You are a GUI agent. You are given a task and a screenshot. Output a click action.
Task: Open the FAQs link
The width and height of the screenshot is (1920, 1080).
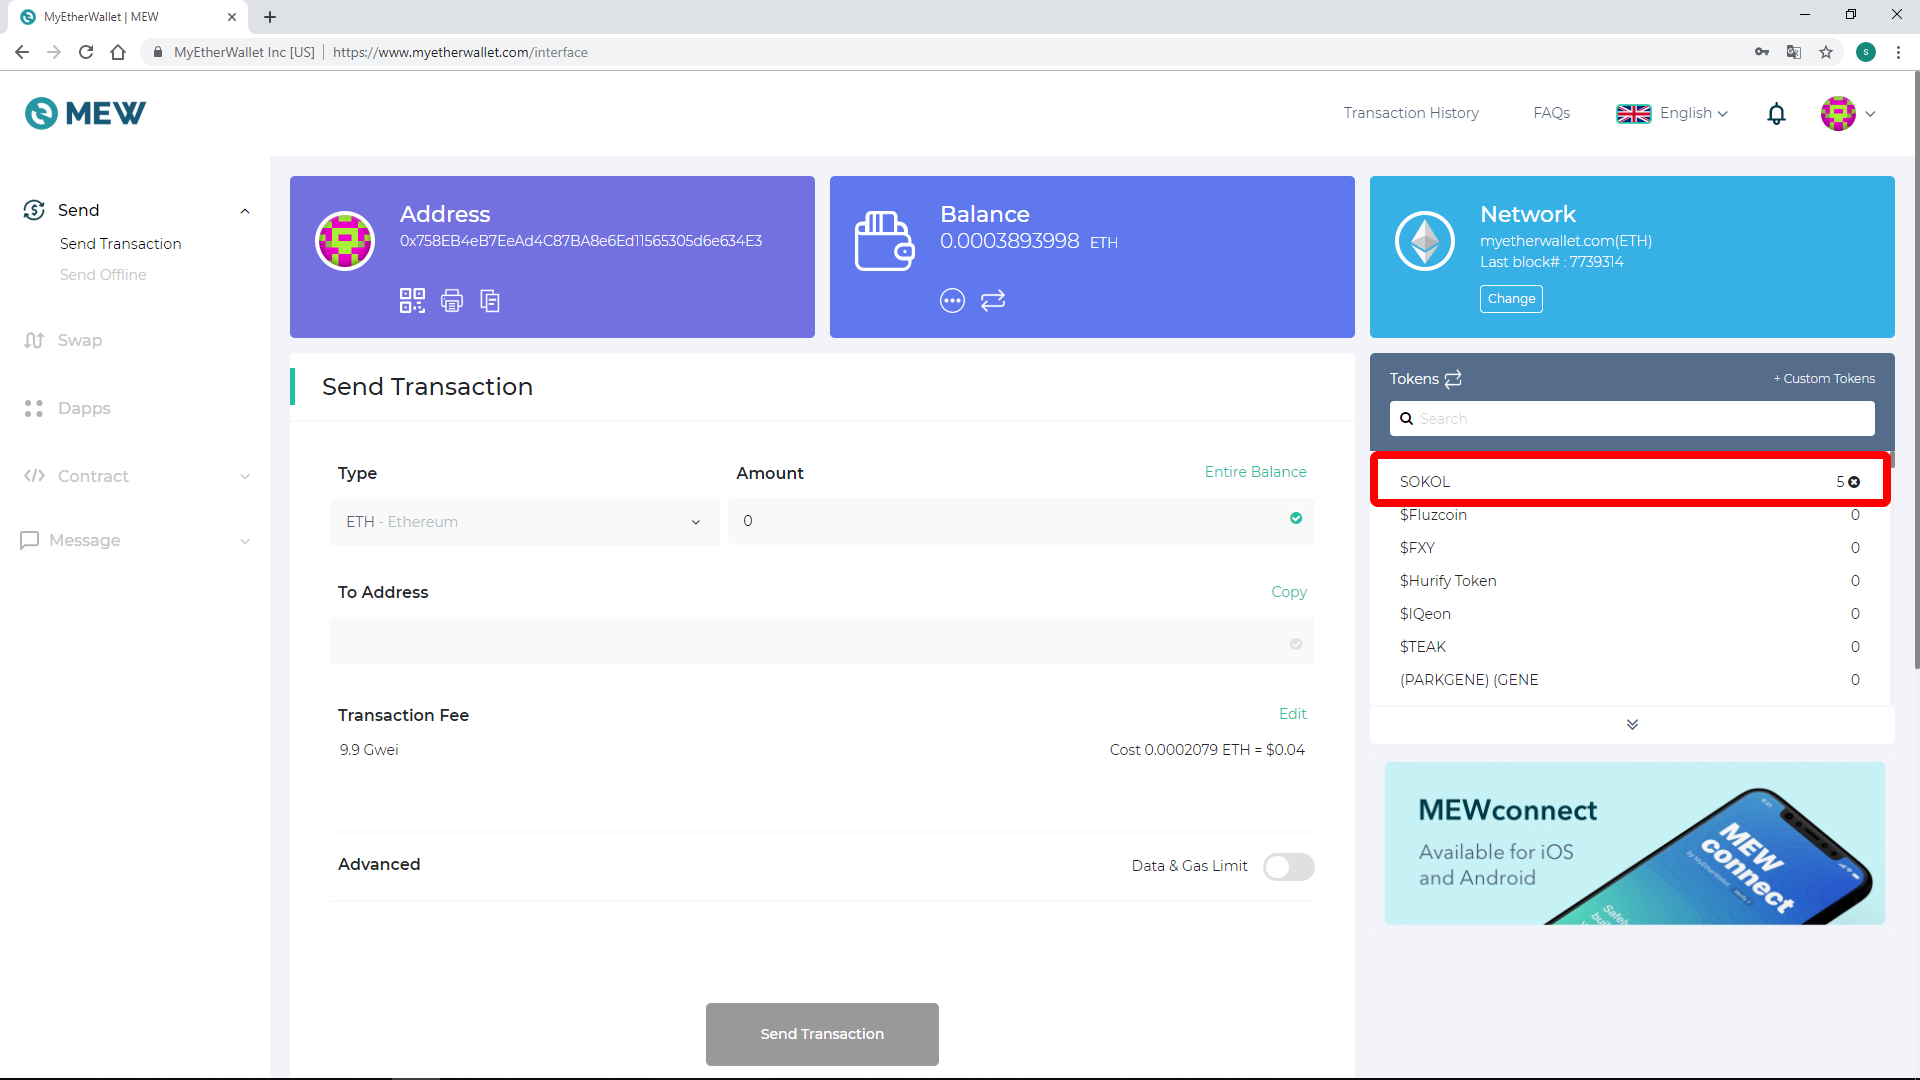1551,113
